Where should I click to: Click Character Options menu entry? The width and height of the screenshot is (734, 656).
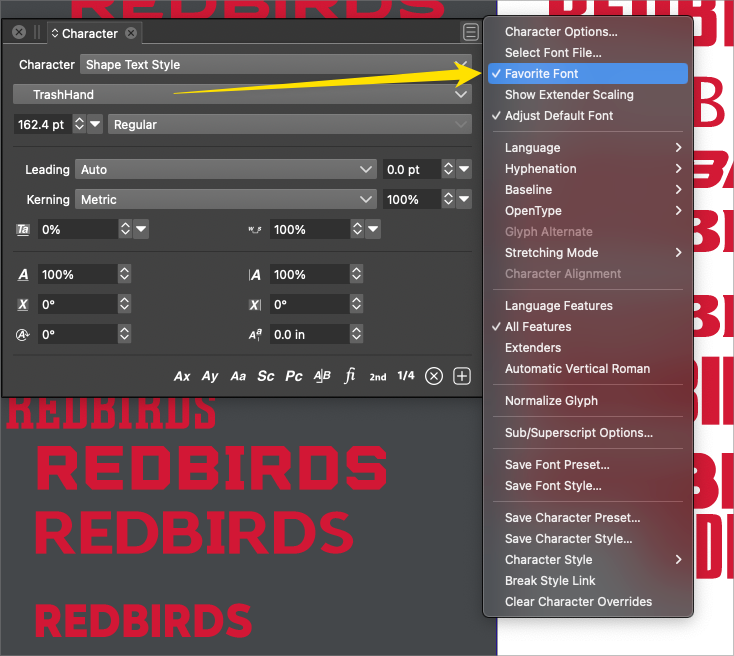pos(561,32)
